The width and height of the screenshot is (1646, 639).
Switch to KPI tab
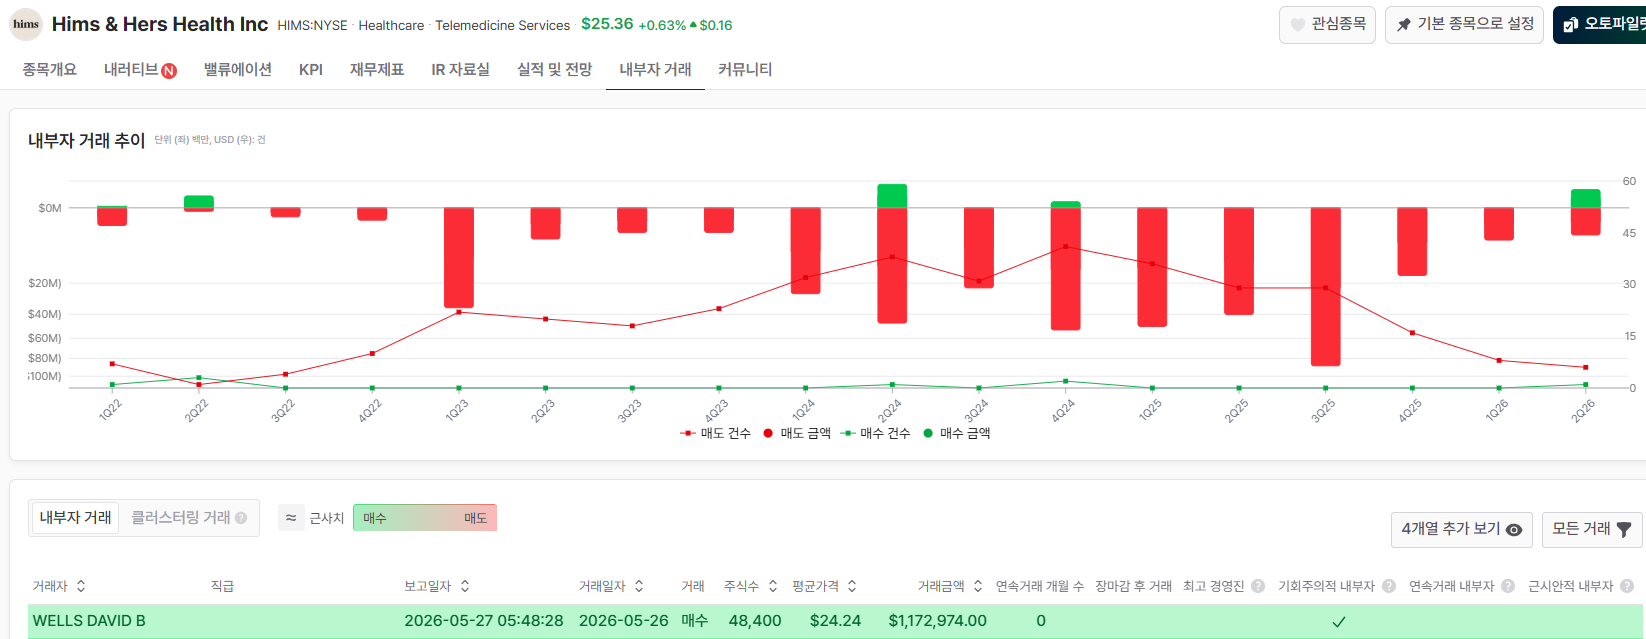coord(311,69)
